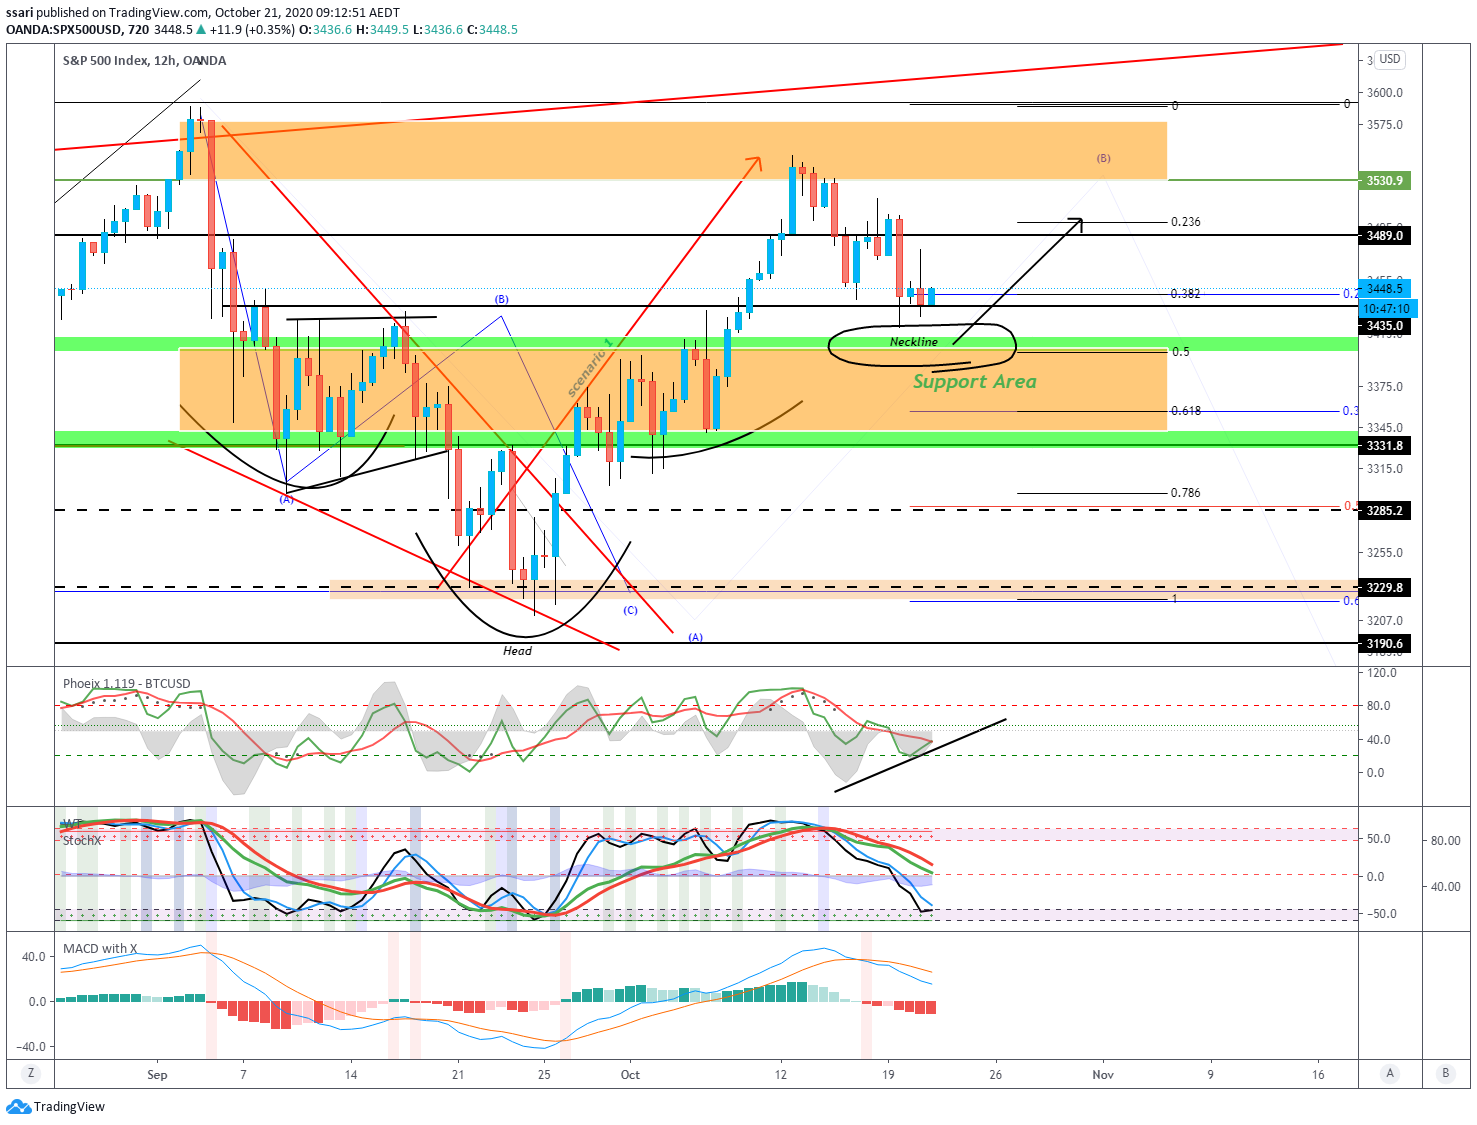Select the 3285.2 price level label
1477x1125 pixels.
point(1384,511)
